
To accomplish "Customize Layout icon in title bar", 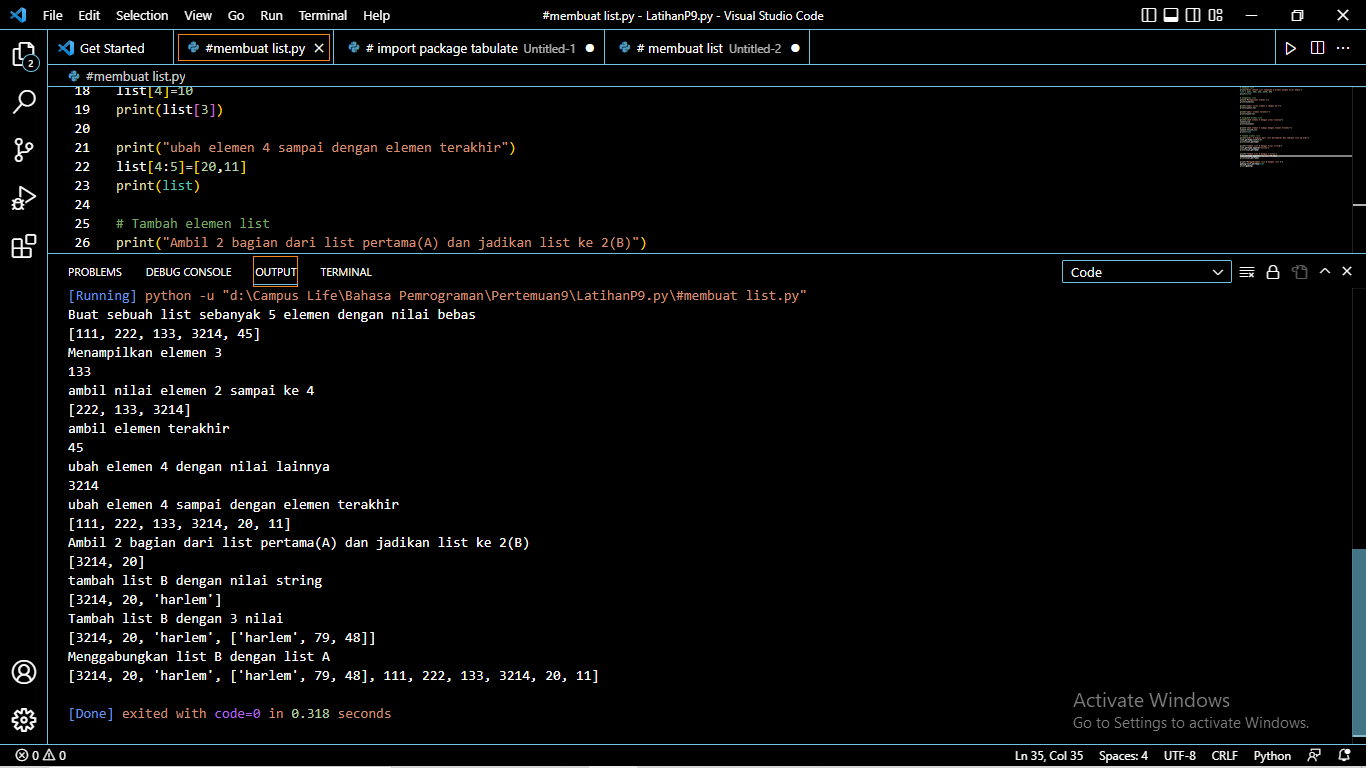I will (x=1215, y=16).
